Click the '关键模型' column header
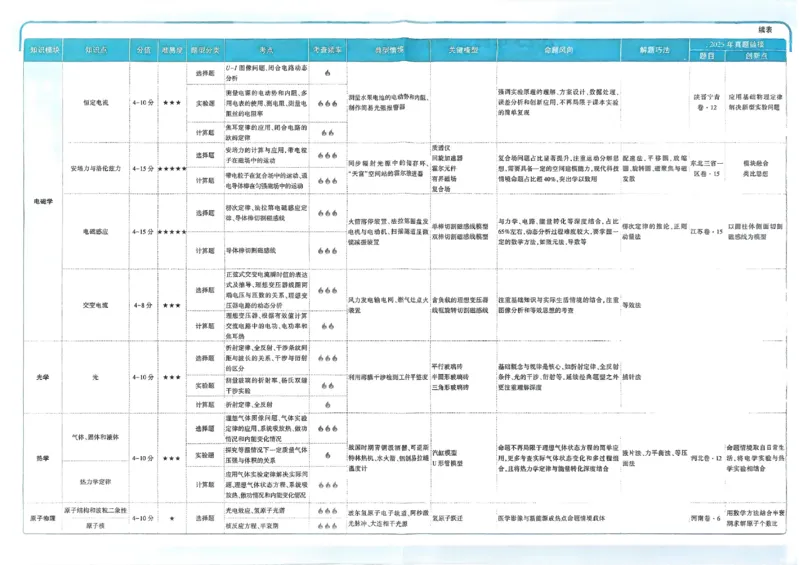Image resolution: width=800 pixels, height=565 pixels. pos(463,50)
